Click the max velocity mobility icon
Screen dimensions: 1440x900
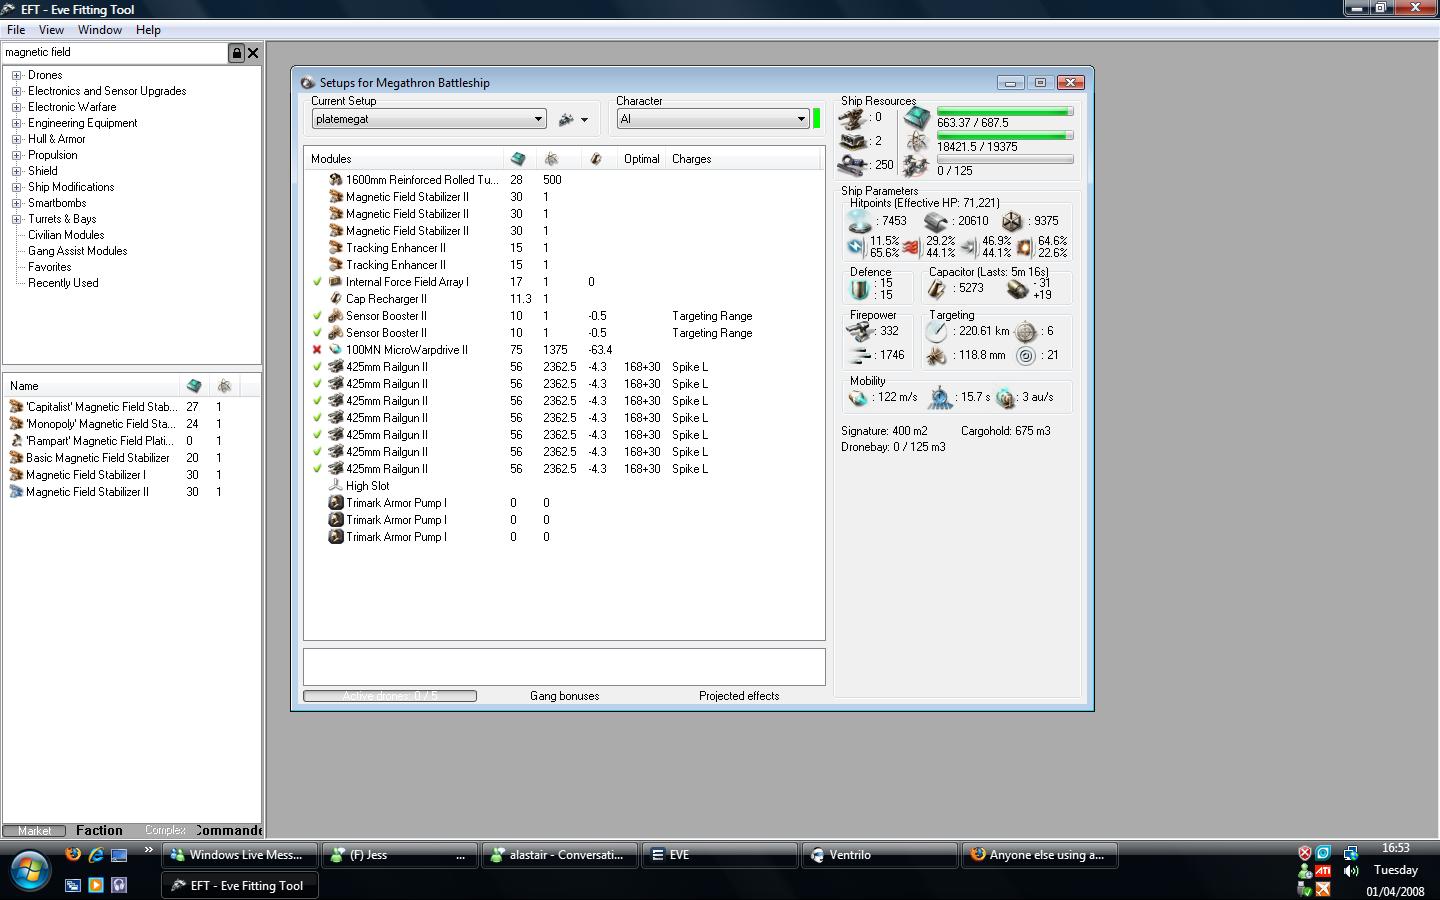[x=858, y=397]
